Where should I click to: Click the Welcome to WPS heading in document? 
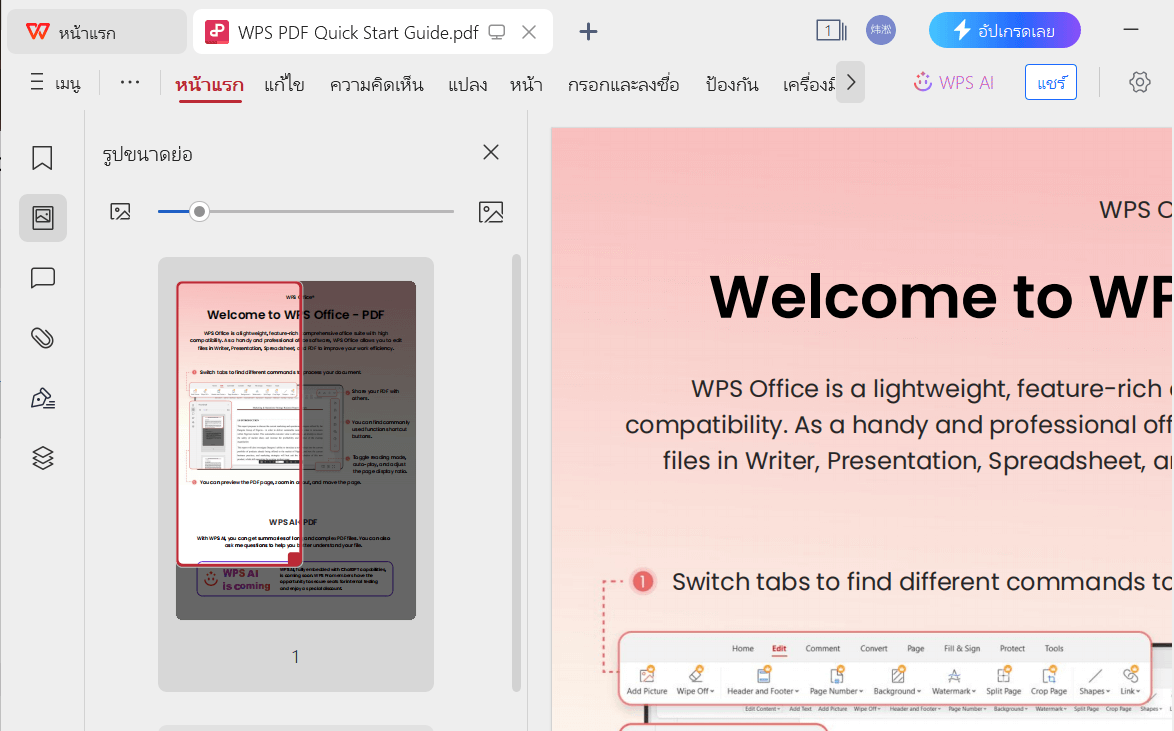[940, 297]
